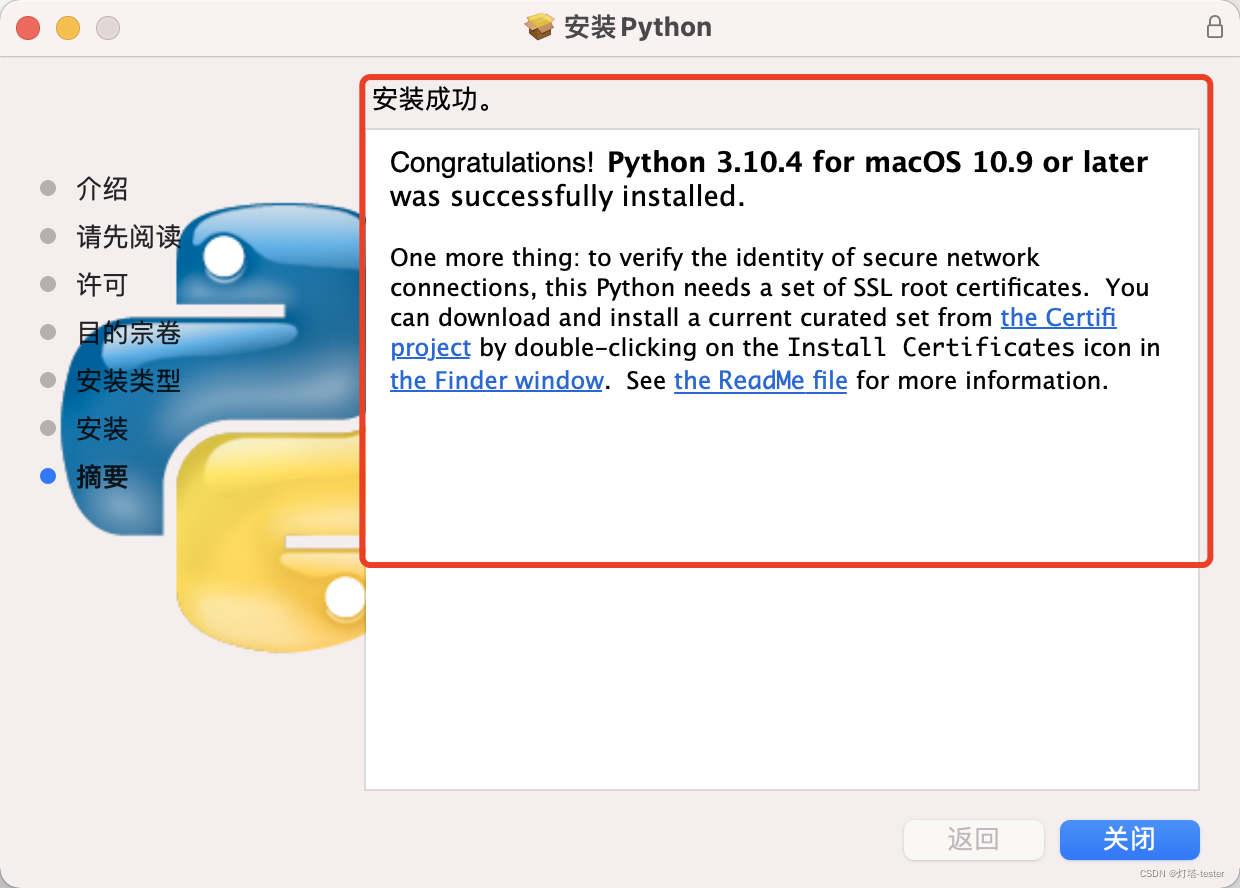The height and width of the screenshot is (888, 1240).
Task: Click the blue bullet beside 摘要
Action: pos(48,477)
